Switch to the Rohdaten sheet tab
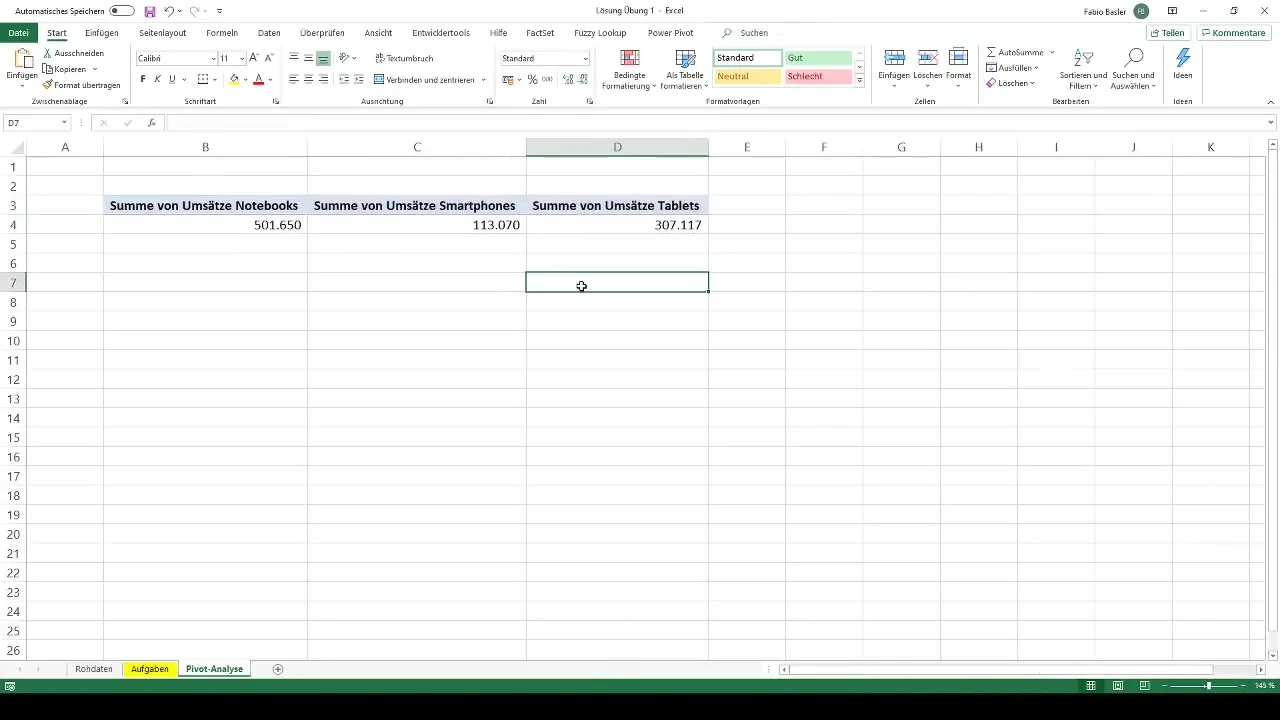The width and height of the screenshot is (1280, 720). tap(94, 669)
